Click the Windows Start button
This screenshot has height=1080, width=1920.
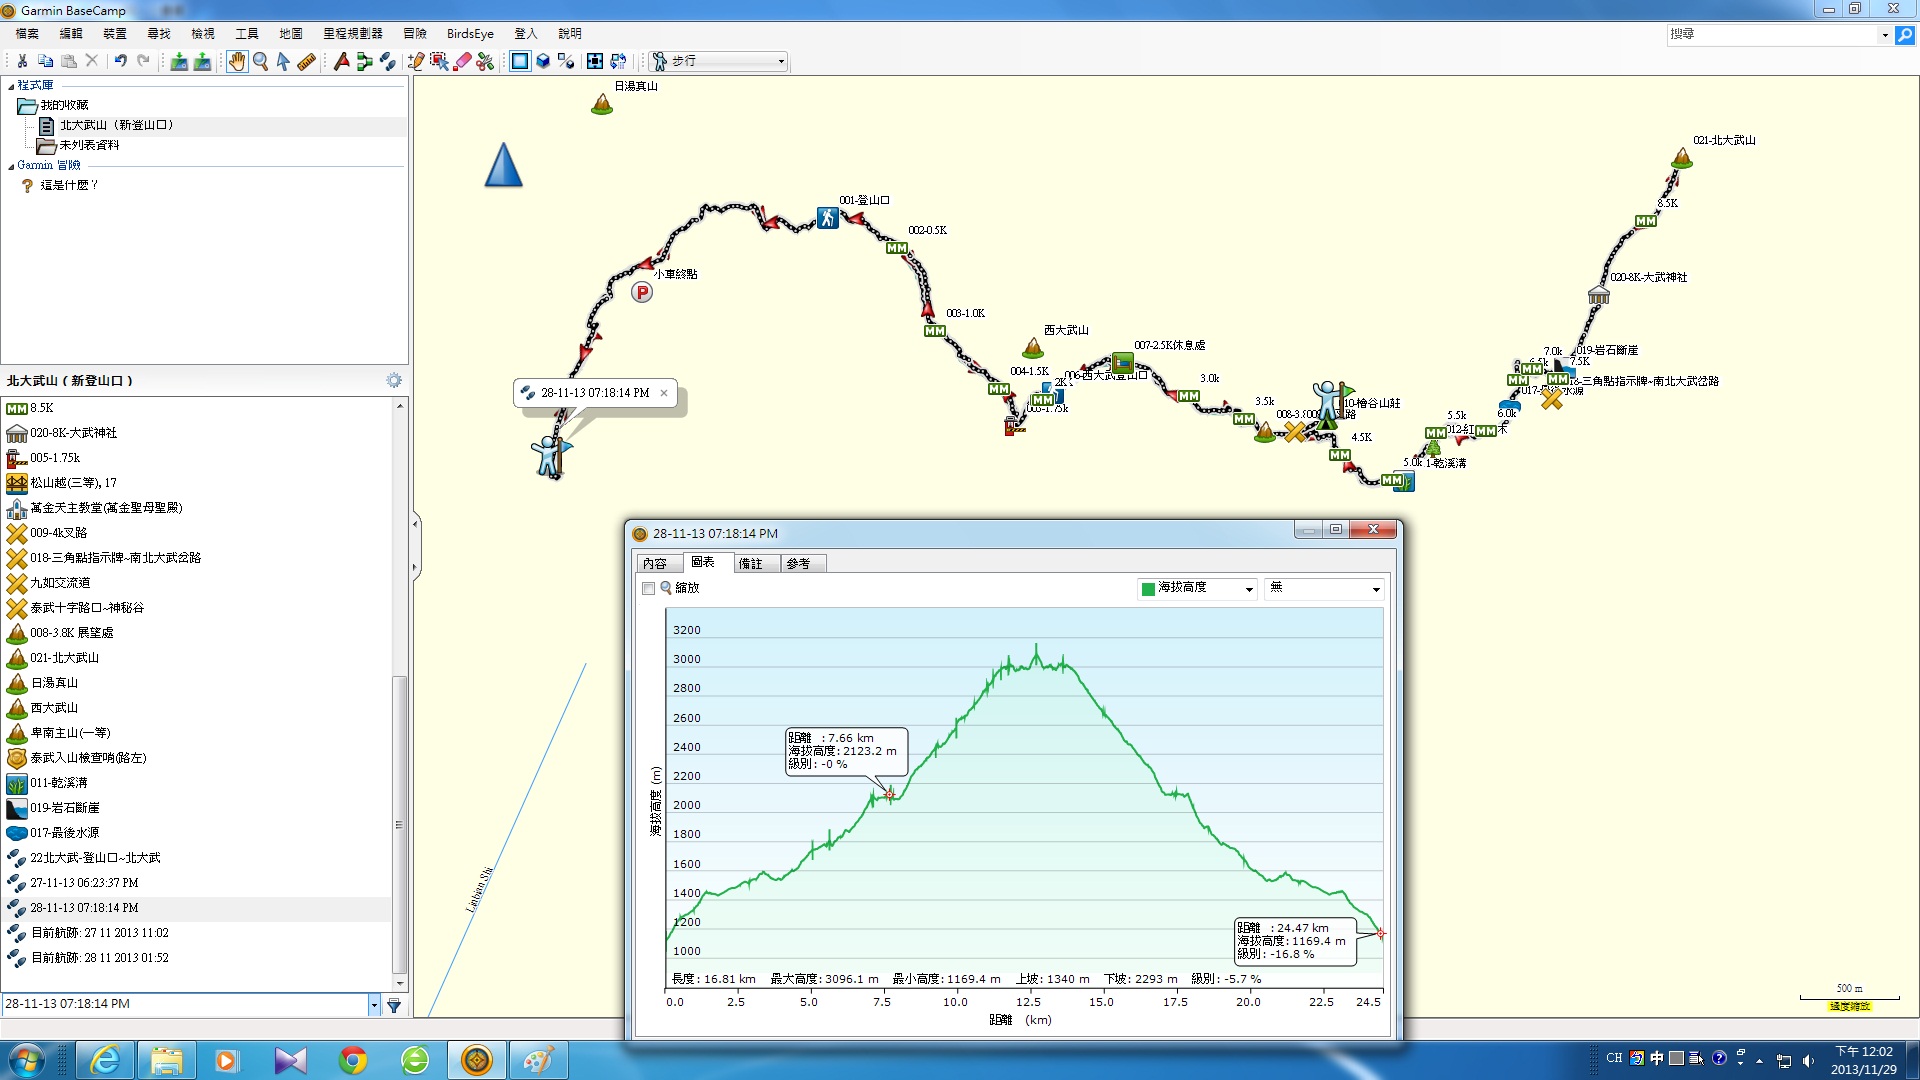click(26, 1060)
